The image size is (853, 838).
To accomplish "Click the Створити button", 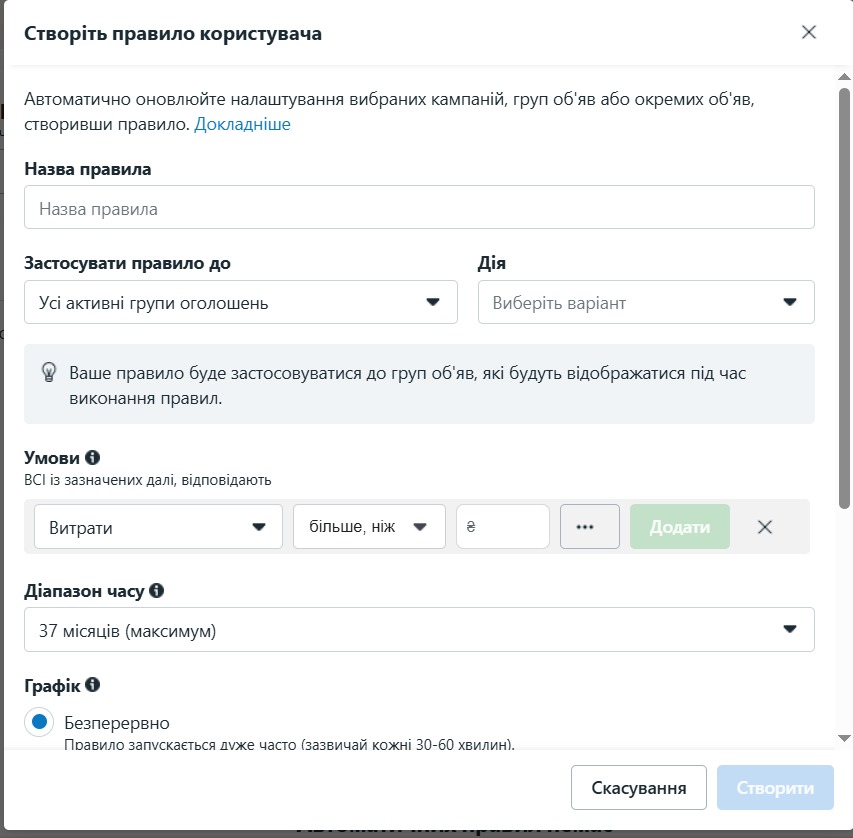I will [x=775, y=787].
